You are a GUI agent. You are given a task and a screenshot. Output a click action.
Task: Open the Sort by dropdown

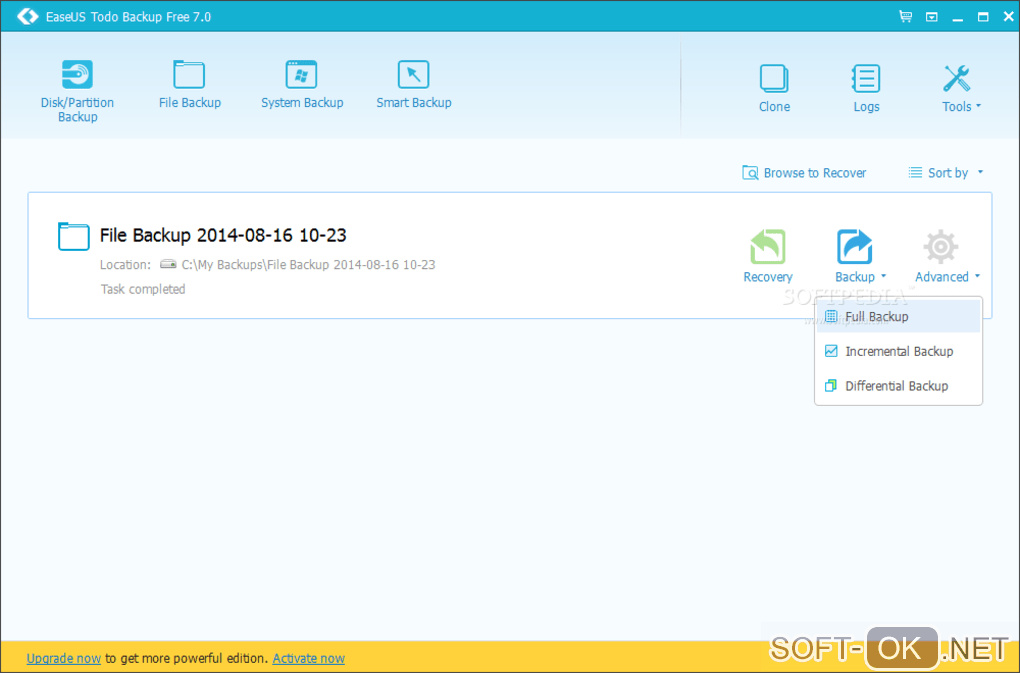[x=945, y=173]
